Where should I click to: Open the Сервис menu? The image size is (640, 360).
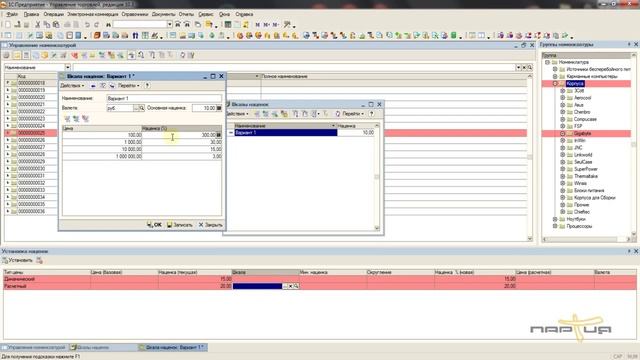[206, 14]
